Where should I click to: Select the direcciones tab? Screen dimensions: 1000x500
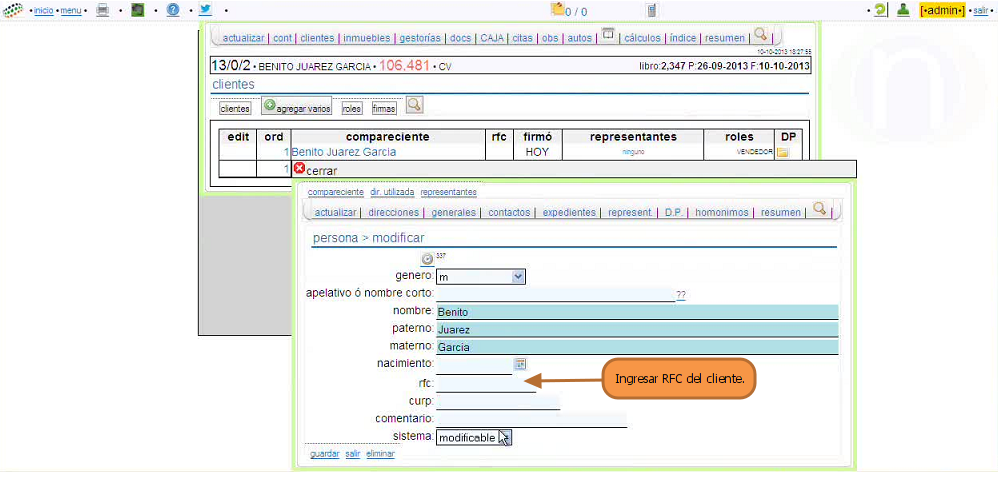point(393,212)
